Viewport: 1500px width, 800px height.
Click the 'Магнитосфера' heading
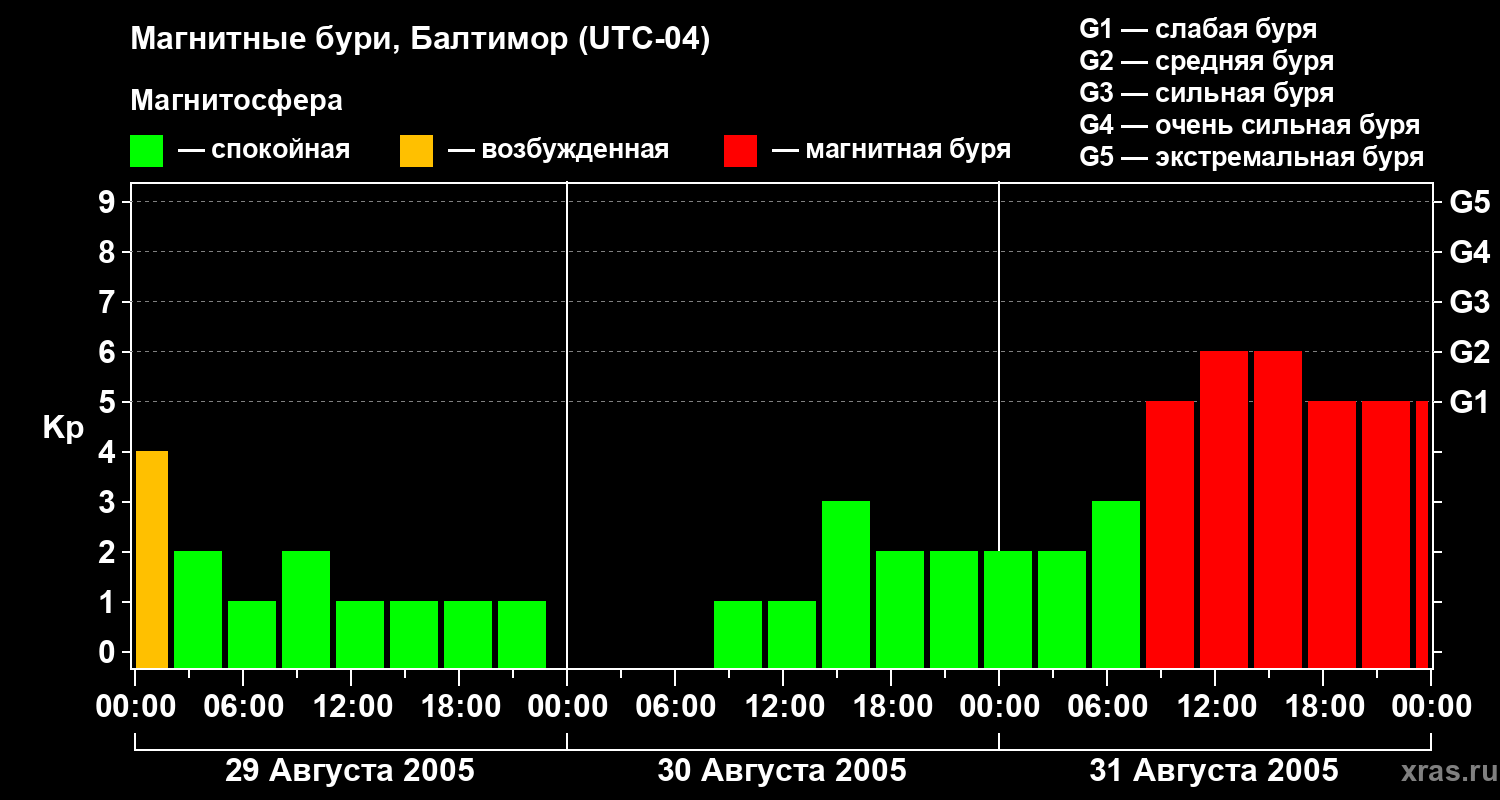236,101
